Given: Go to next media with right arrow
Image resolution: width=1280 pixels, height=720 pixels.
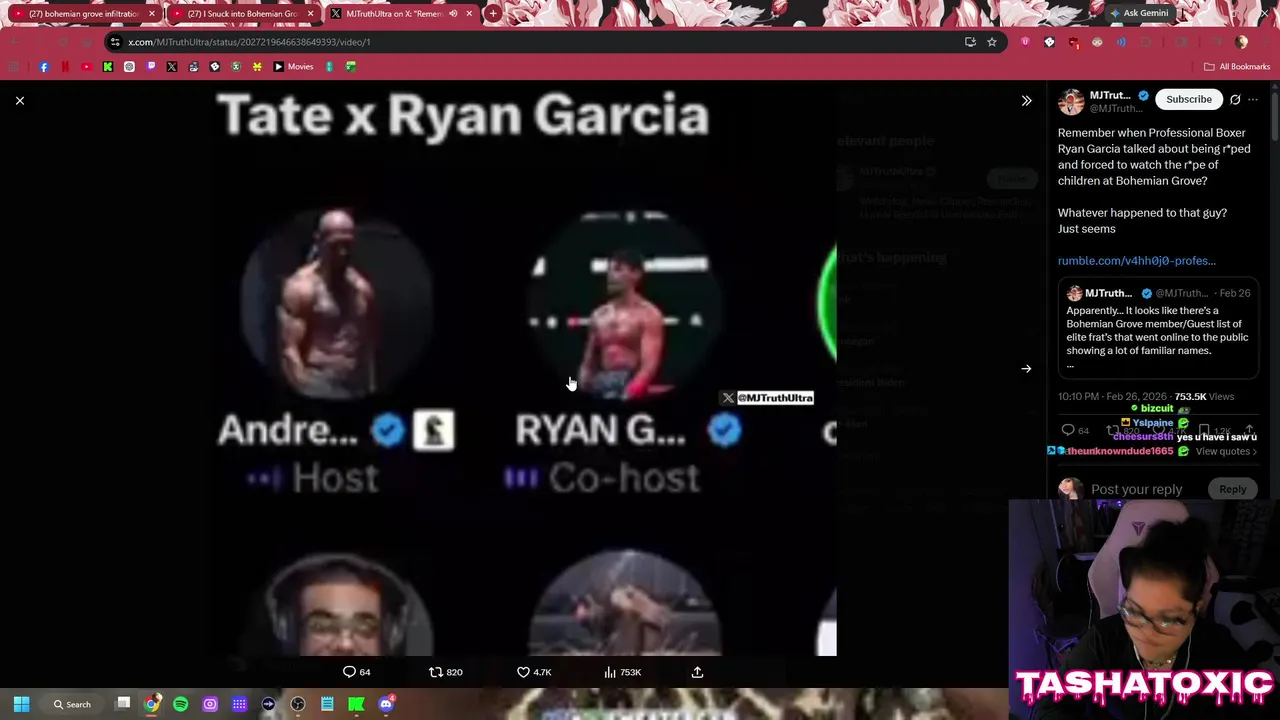Looking at the screenshot, I should [1026, 369].
